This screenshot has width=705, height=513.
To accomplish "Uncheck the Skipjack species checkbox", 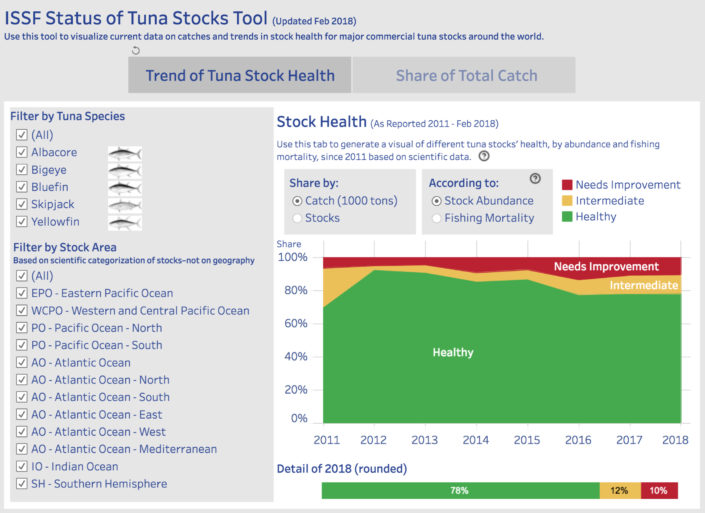I will [x=22, y=204].
